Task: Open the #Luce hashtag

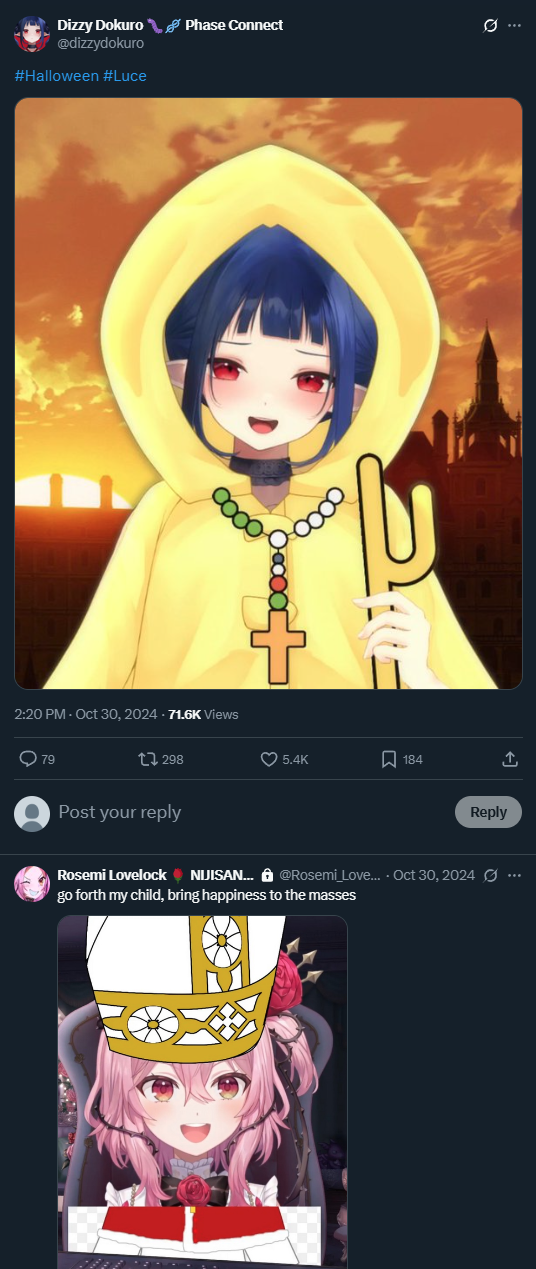Action: click(x=125, y=75)
